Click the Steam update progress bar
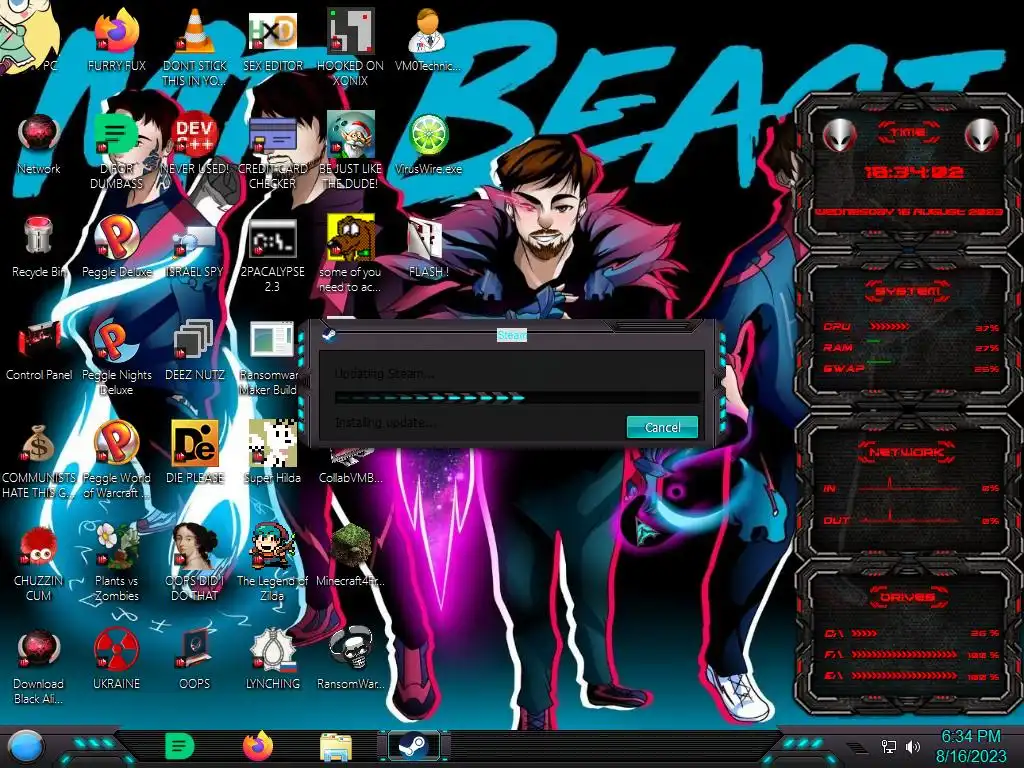 coord(517,397)
